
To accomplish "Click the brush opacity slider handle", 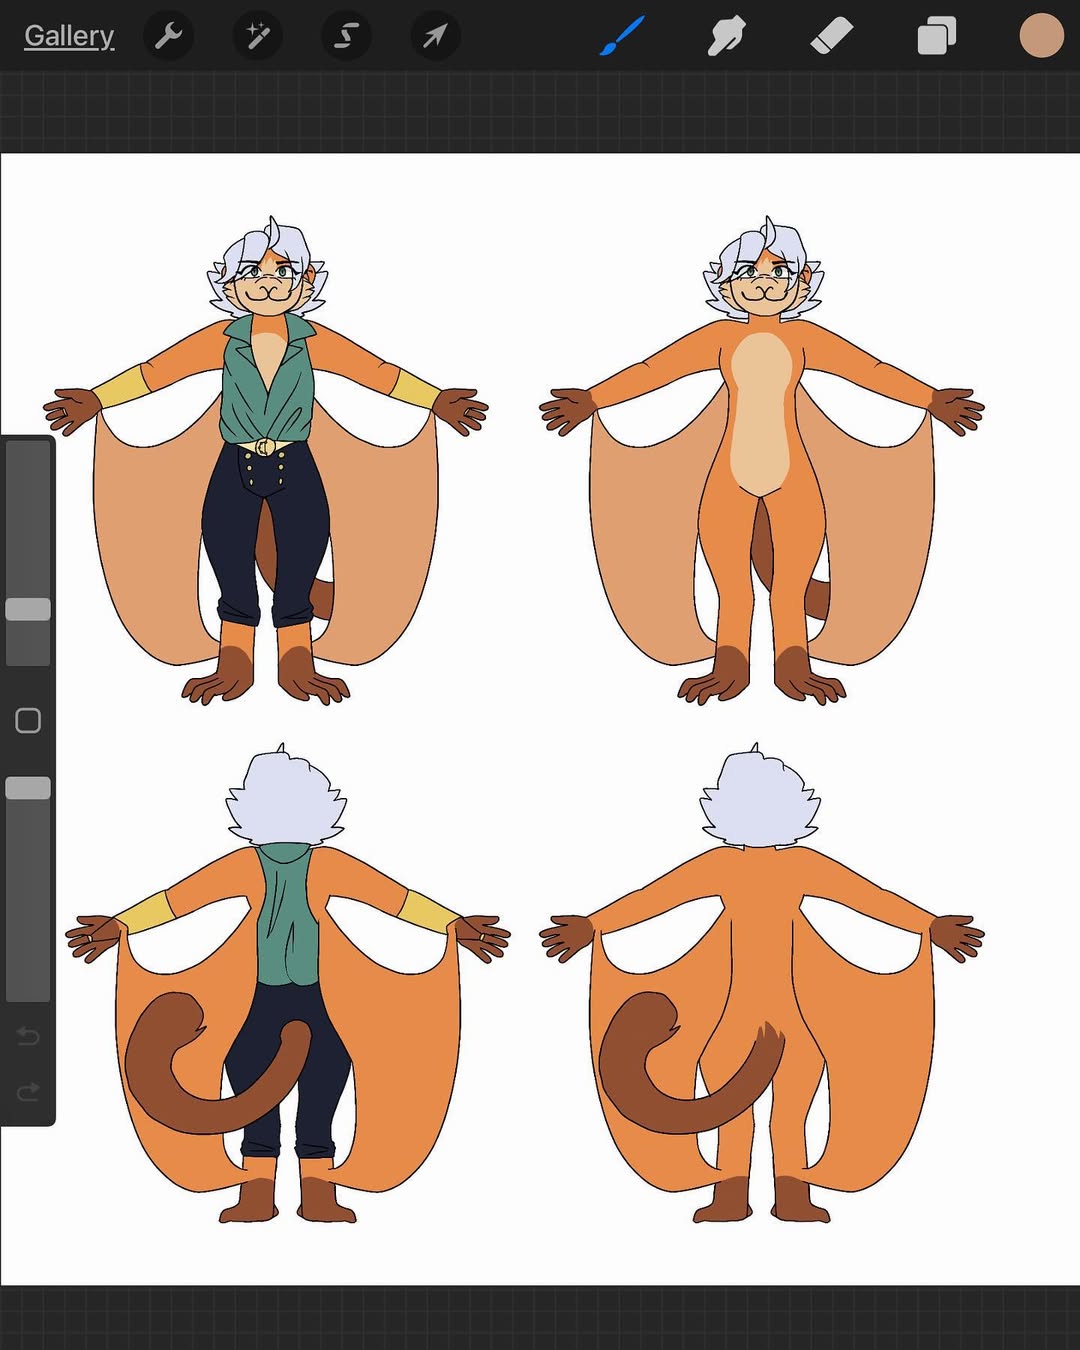I will [x=28, y=788].
